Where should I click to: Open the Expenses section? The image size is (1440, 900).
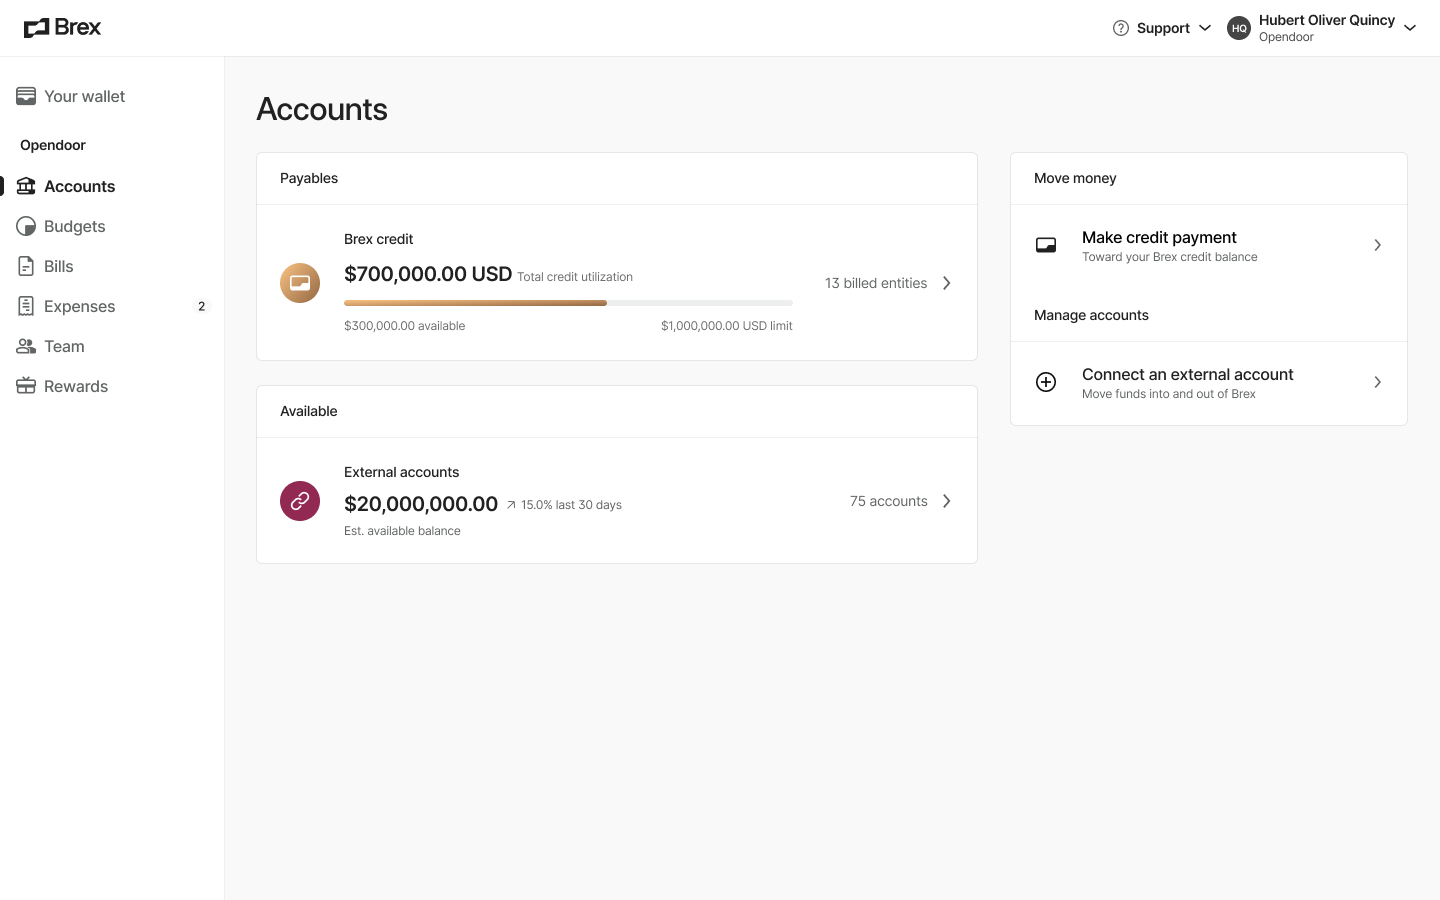click(x=79, y=306)
